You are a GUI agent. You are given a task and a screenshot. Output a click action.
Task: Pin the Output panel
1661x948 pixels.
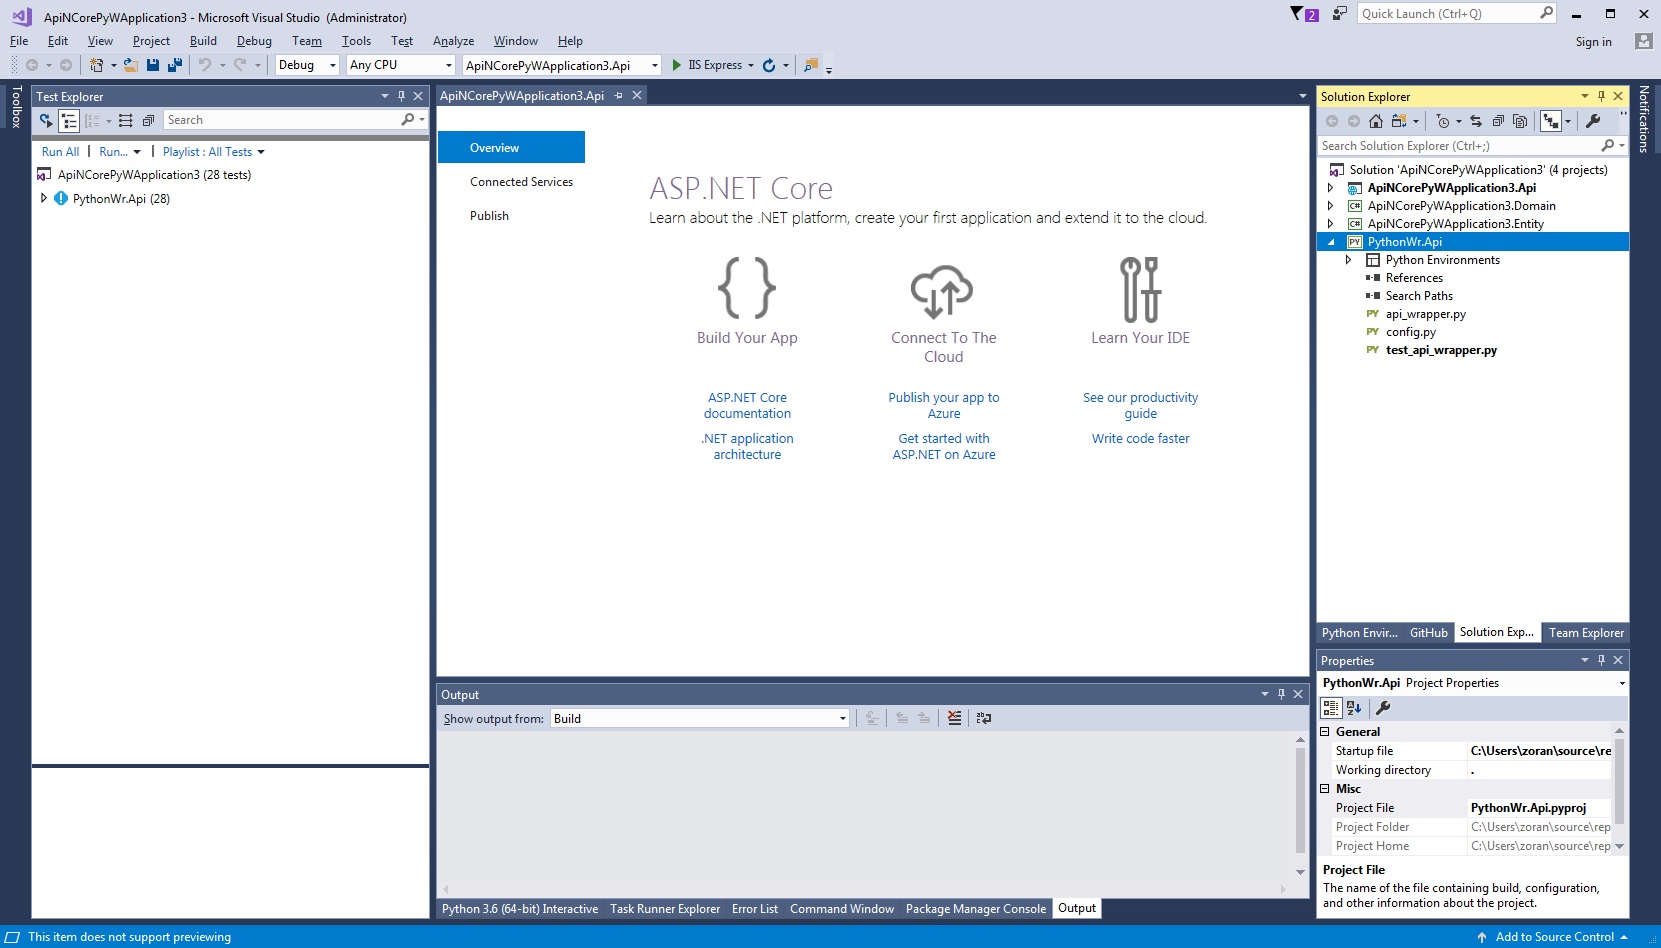[1281, 693]
